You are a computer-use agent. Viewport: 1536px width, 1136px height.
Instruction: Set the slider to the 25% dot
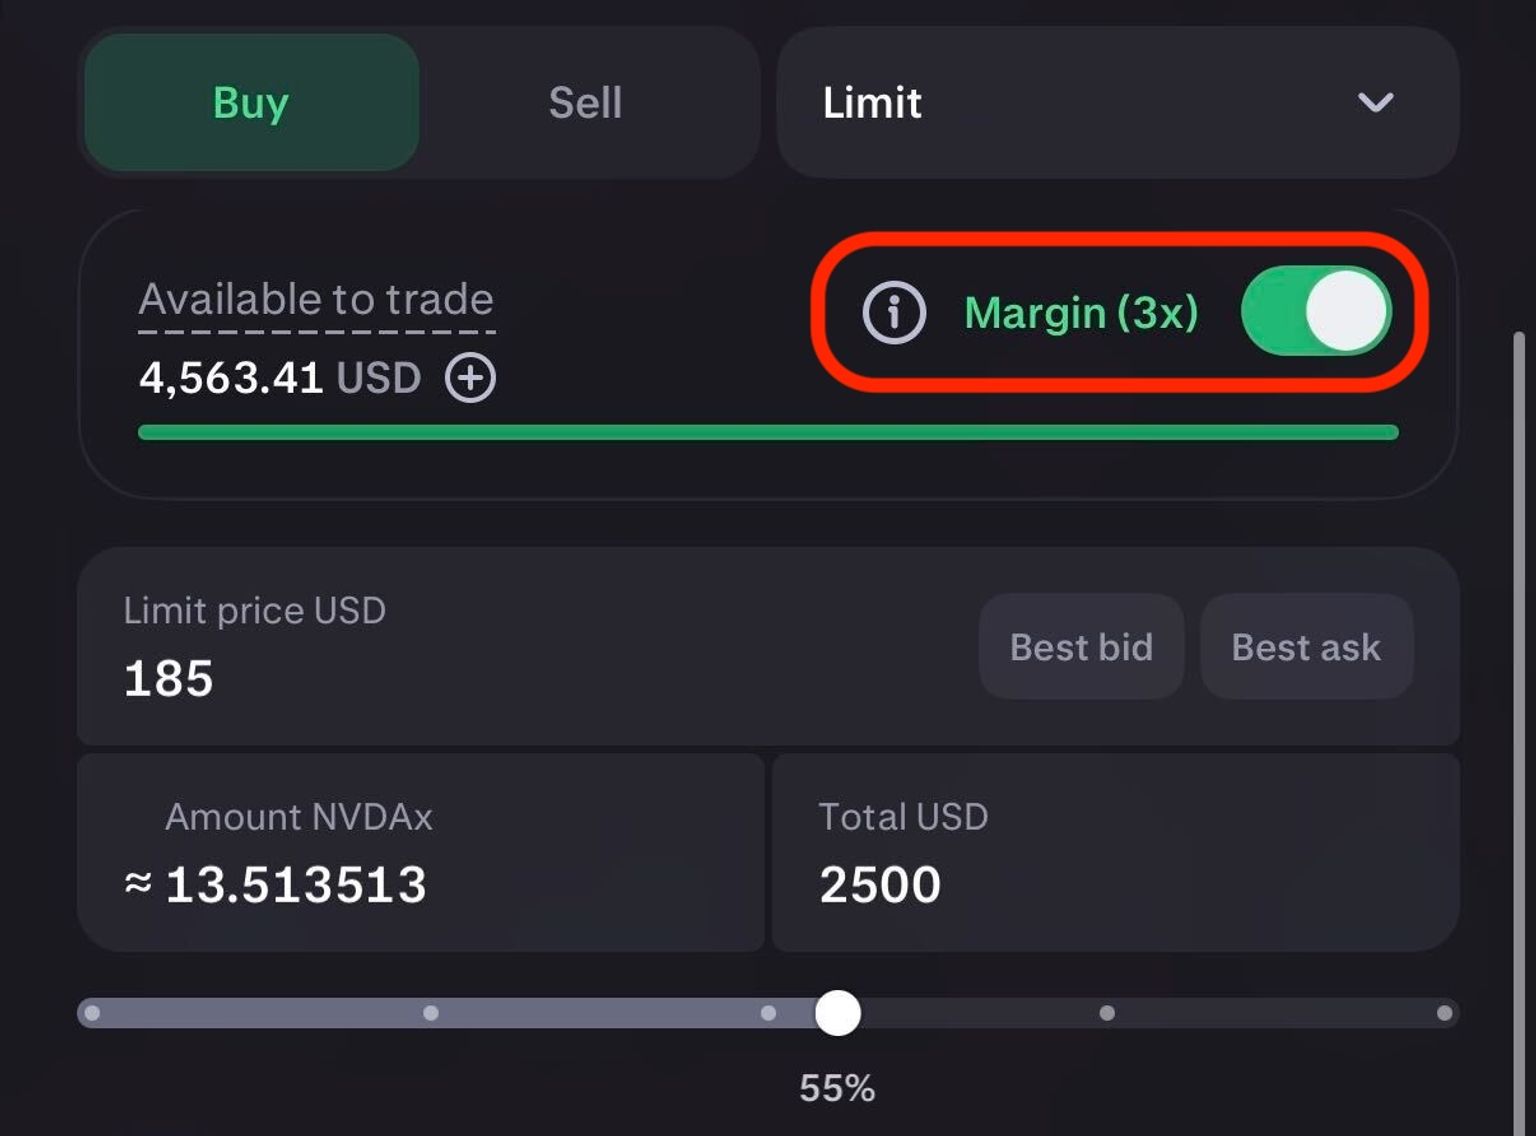[431, 1013]
